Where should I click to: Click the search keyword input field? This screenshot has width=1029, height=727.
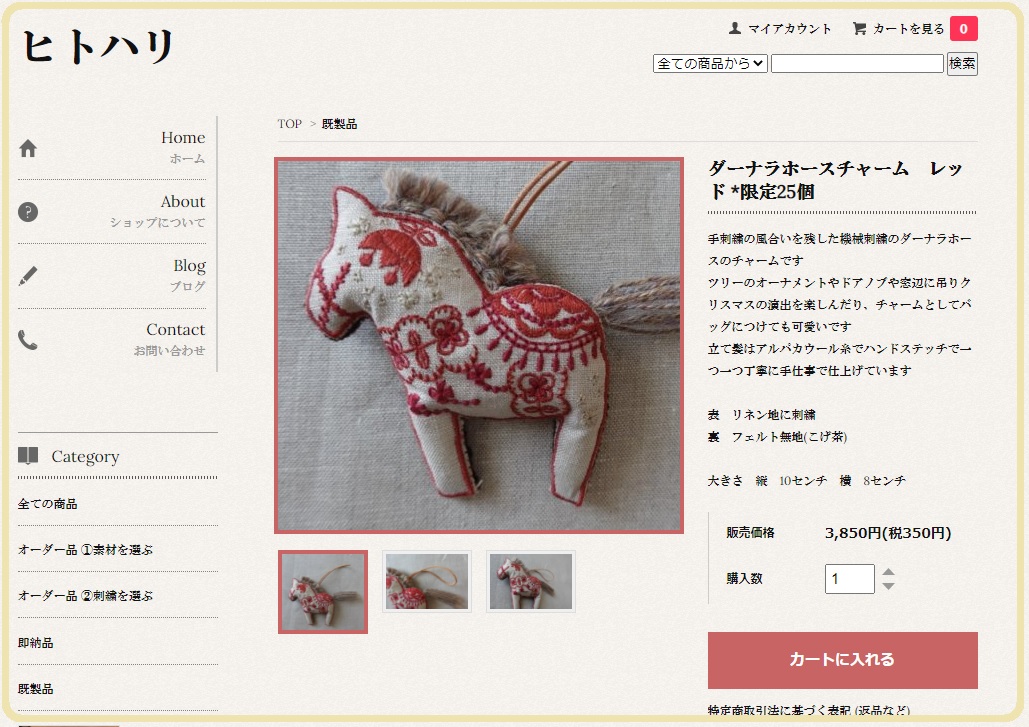coord(857,64)
